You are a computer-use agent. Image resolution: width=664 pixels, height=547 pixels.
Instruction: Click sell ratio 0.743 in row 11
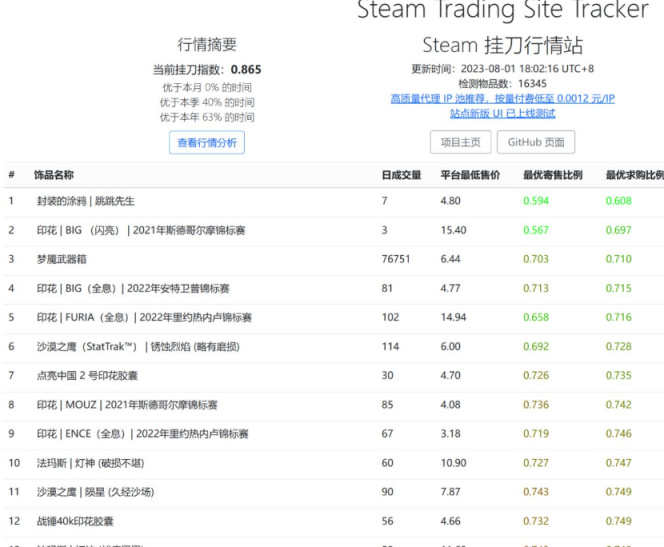click(536, 492)
